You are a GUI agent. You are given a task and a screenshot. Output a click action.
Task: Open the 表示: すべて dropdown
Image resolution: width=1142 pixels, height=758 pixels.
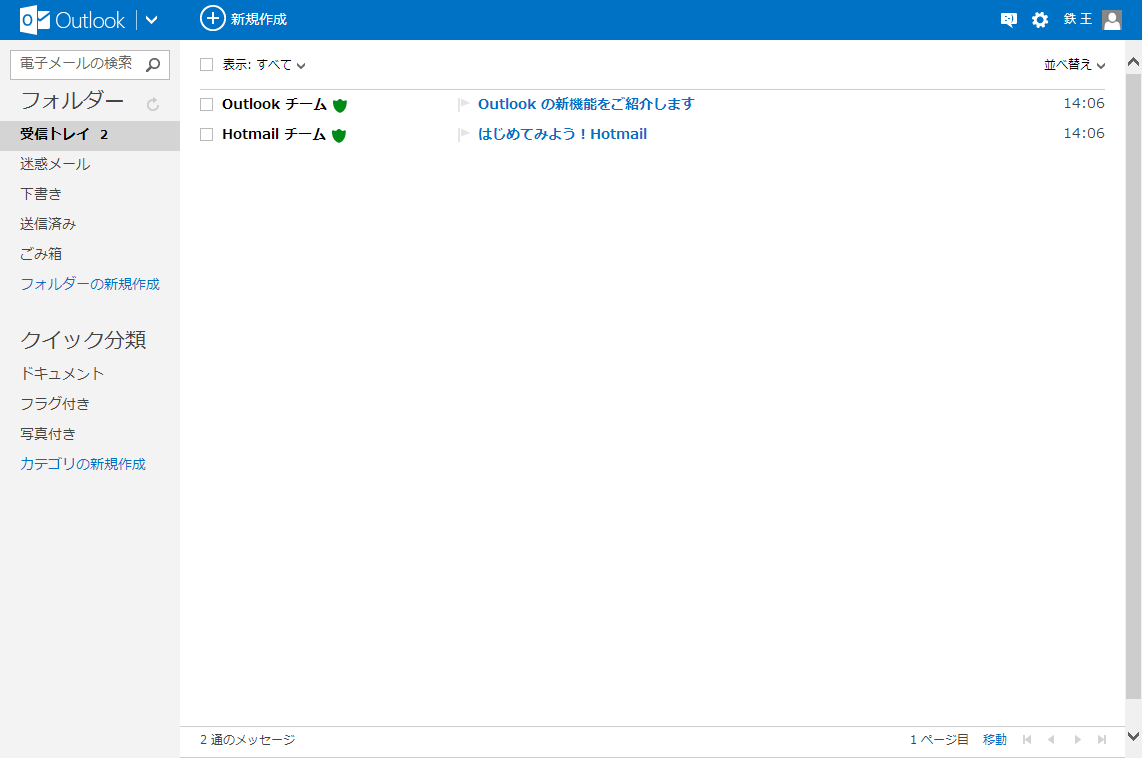click(264, 65)
